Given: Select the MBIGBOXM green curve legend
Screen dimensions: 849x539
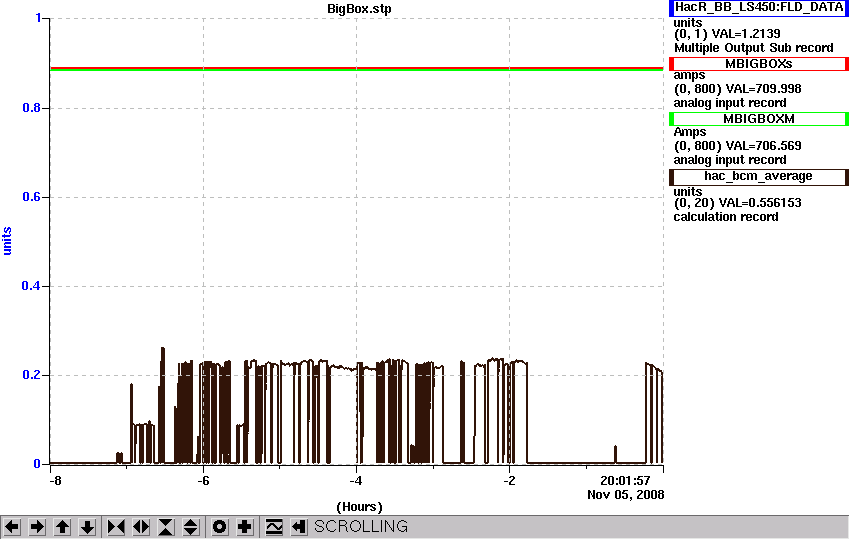Looking at the screenshot, I should click(x=759, y=119).
